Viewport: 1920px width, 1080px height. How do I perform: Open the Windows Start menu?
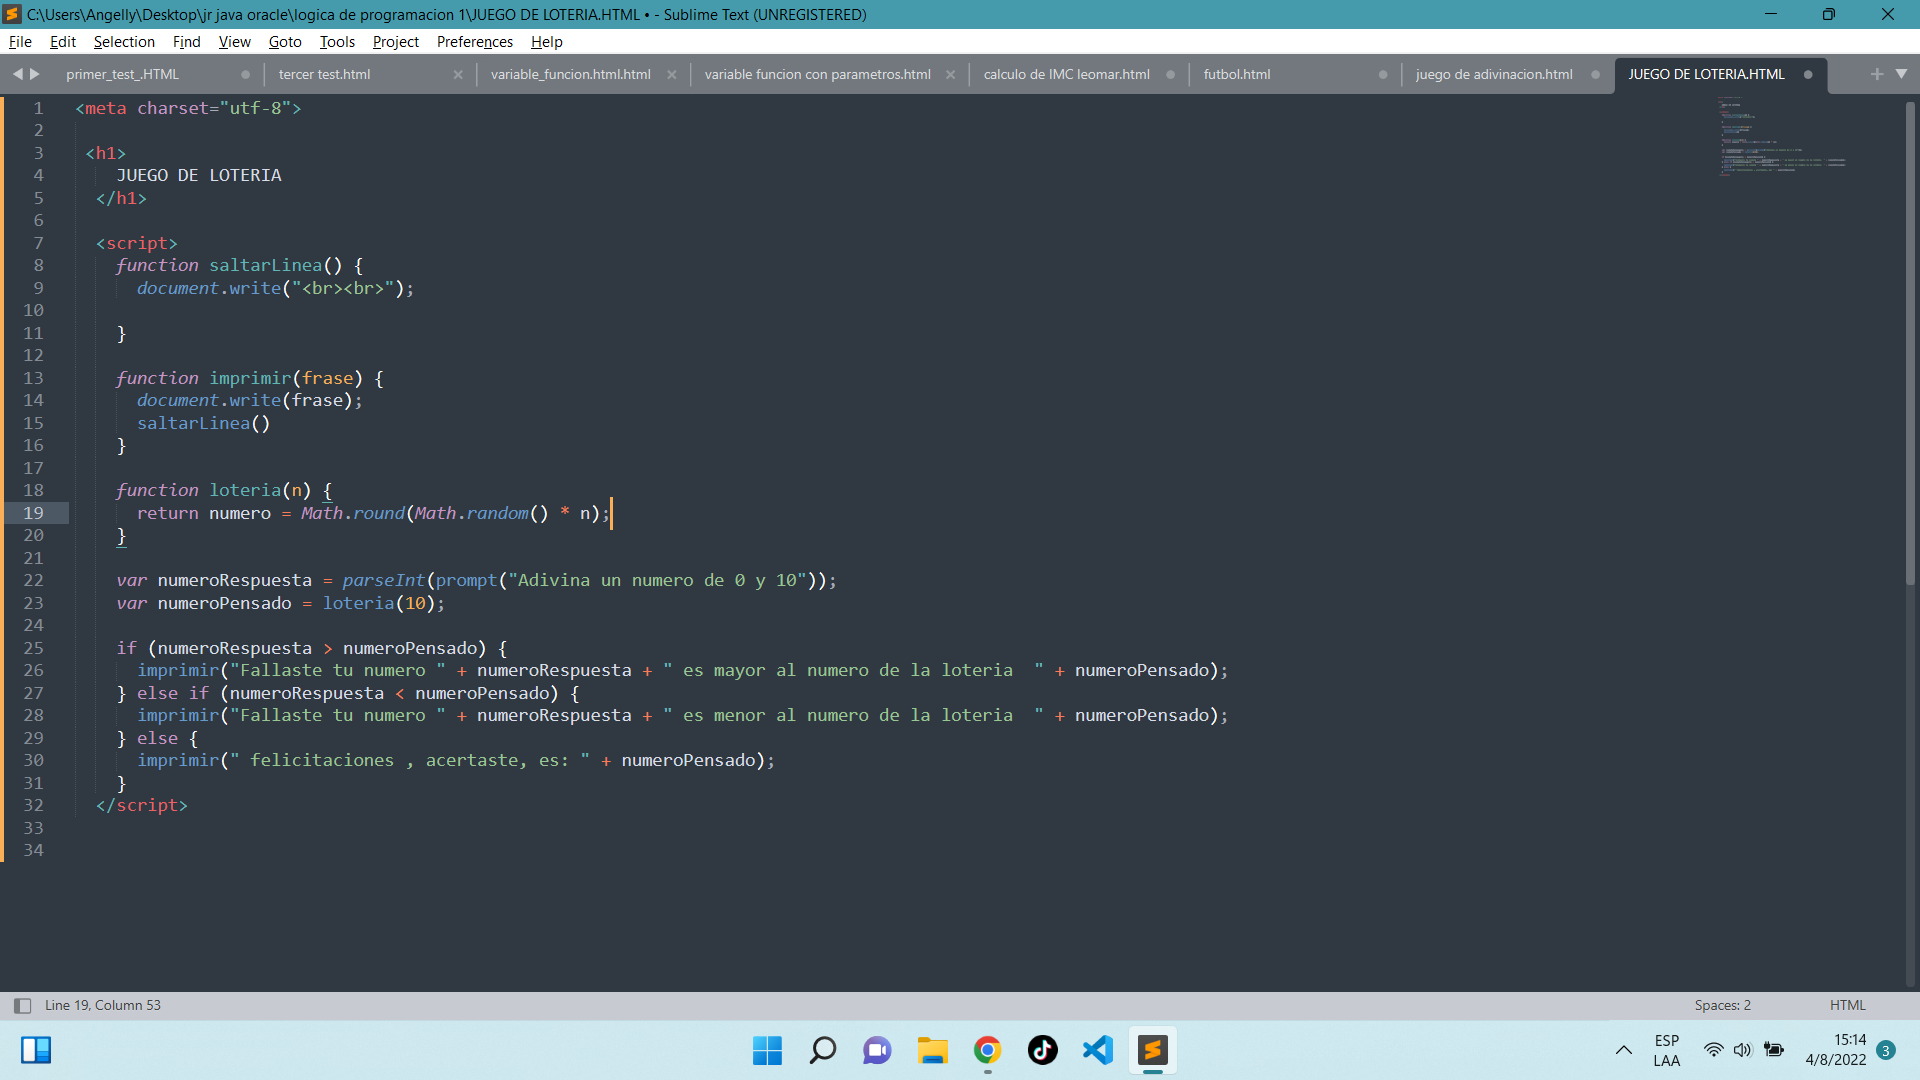point(767,1050)
